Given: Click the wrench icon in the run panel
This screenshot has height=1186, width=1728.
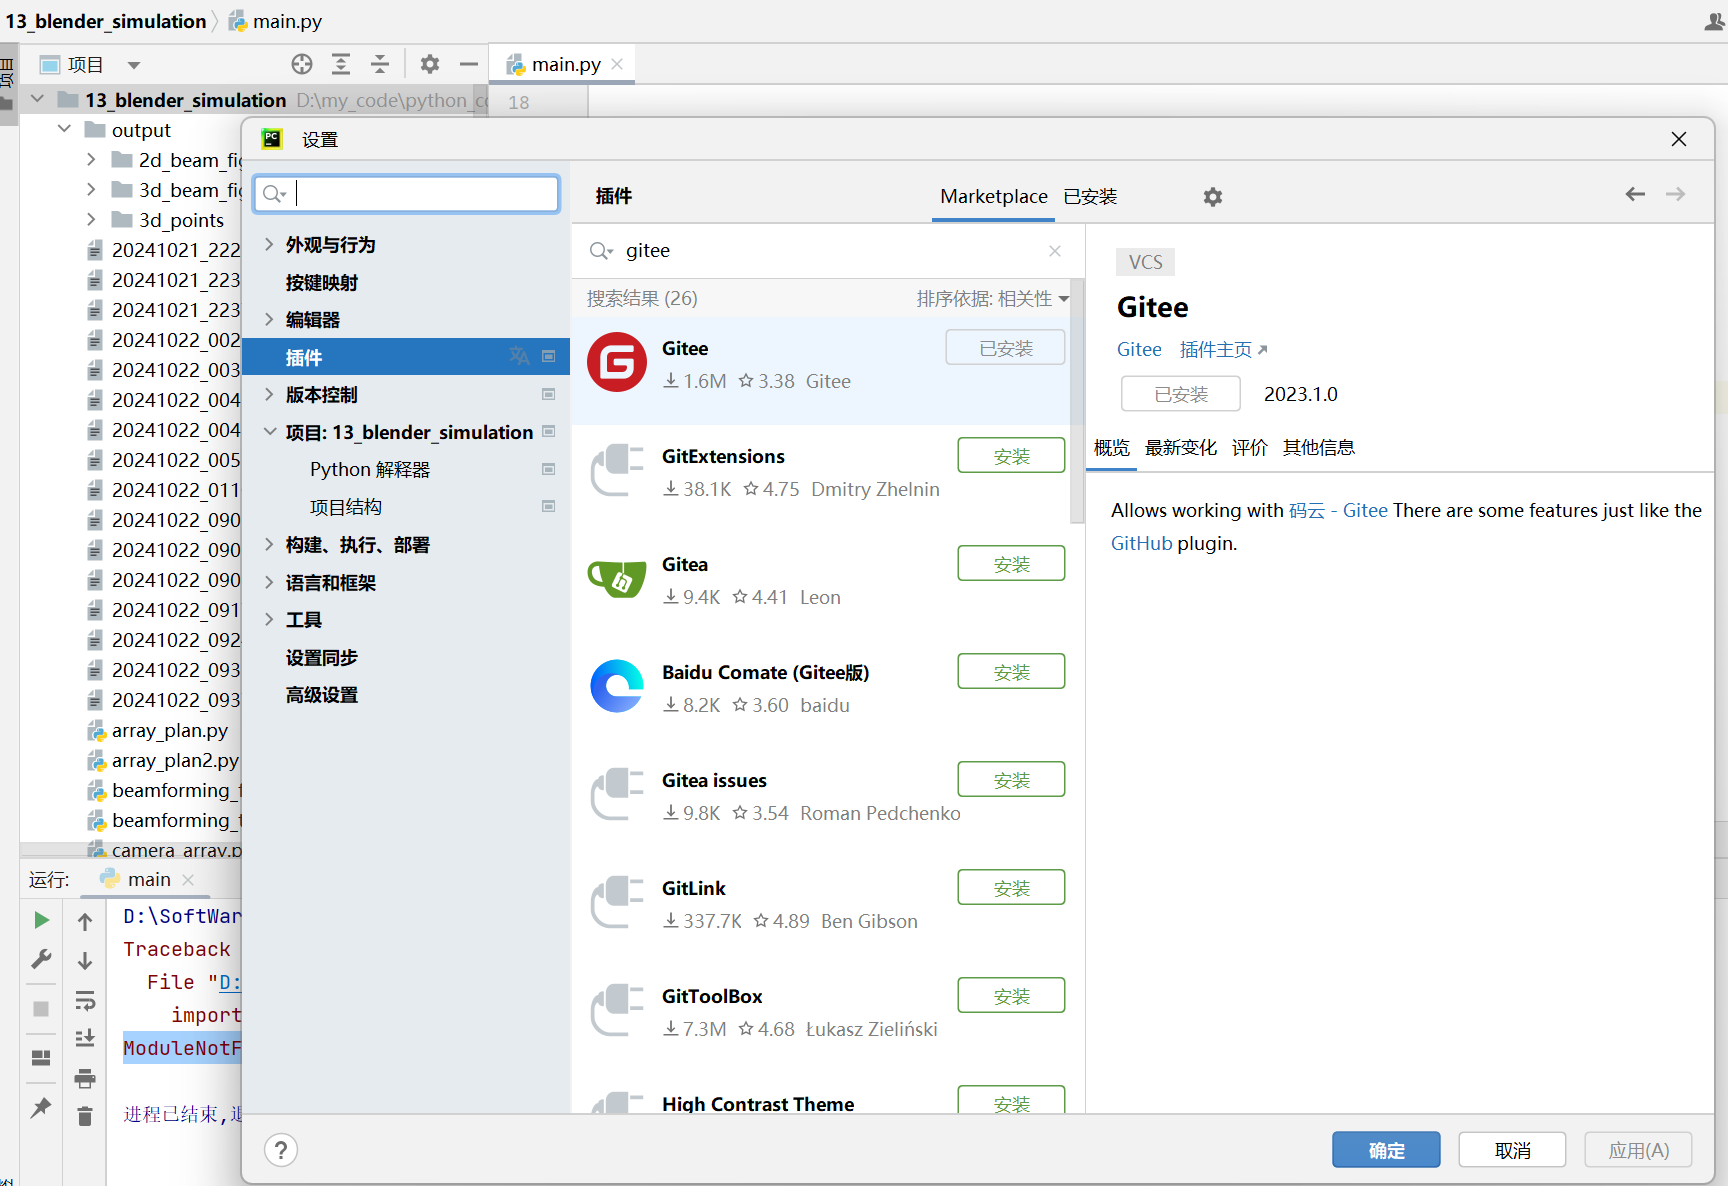Looking at the screenshot, I should click(x=41, y=960).
